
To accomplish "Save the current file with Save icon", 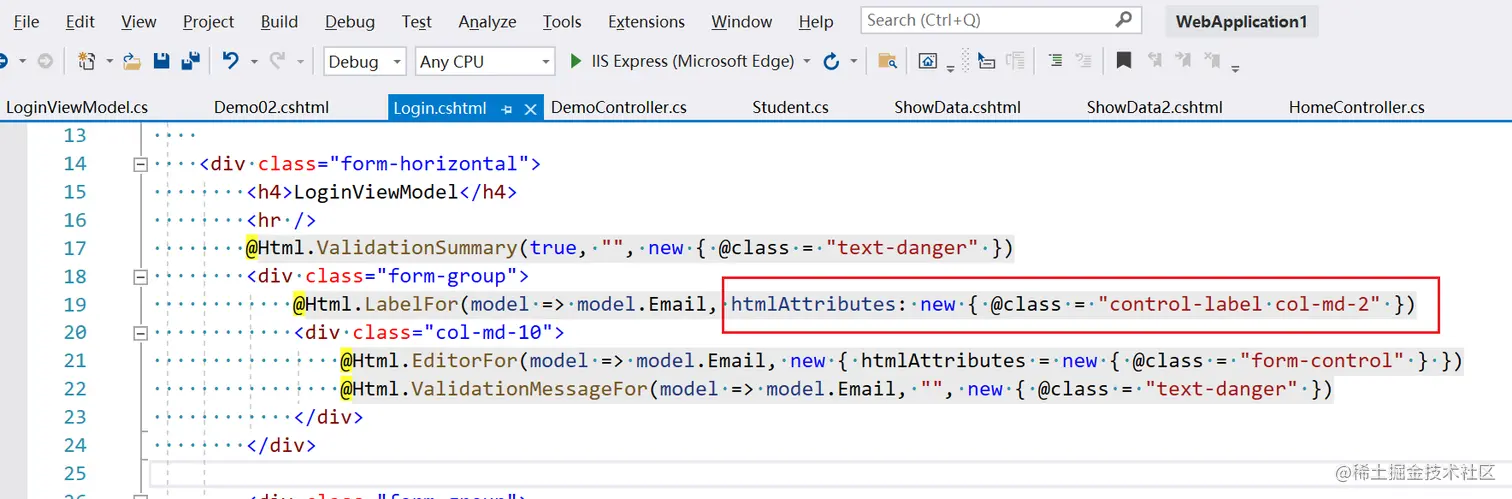I will click(161, 61).
